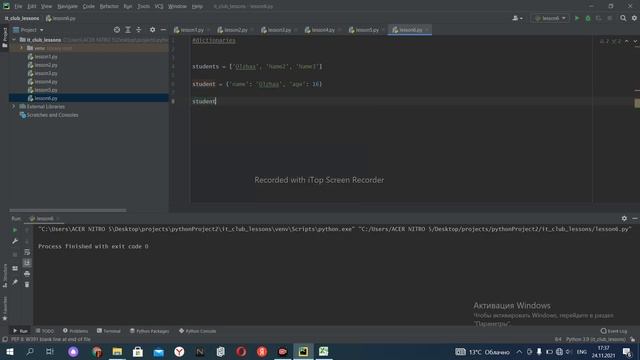Screen dimensions: 640x360
Task: Open notification center in taskbar
Action: pyautogui.click(x=627, y=352)
